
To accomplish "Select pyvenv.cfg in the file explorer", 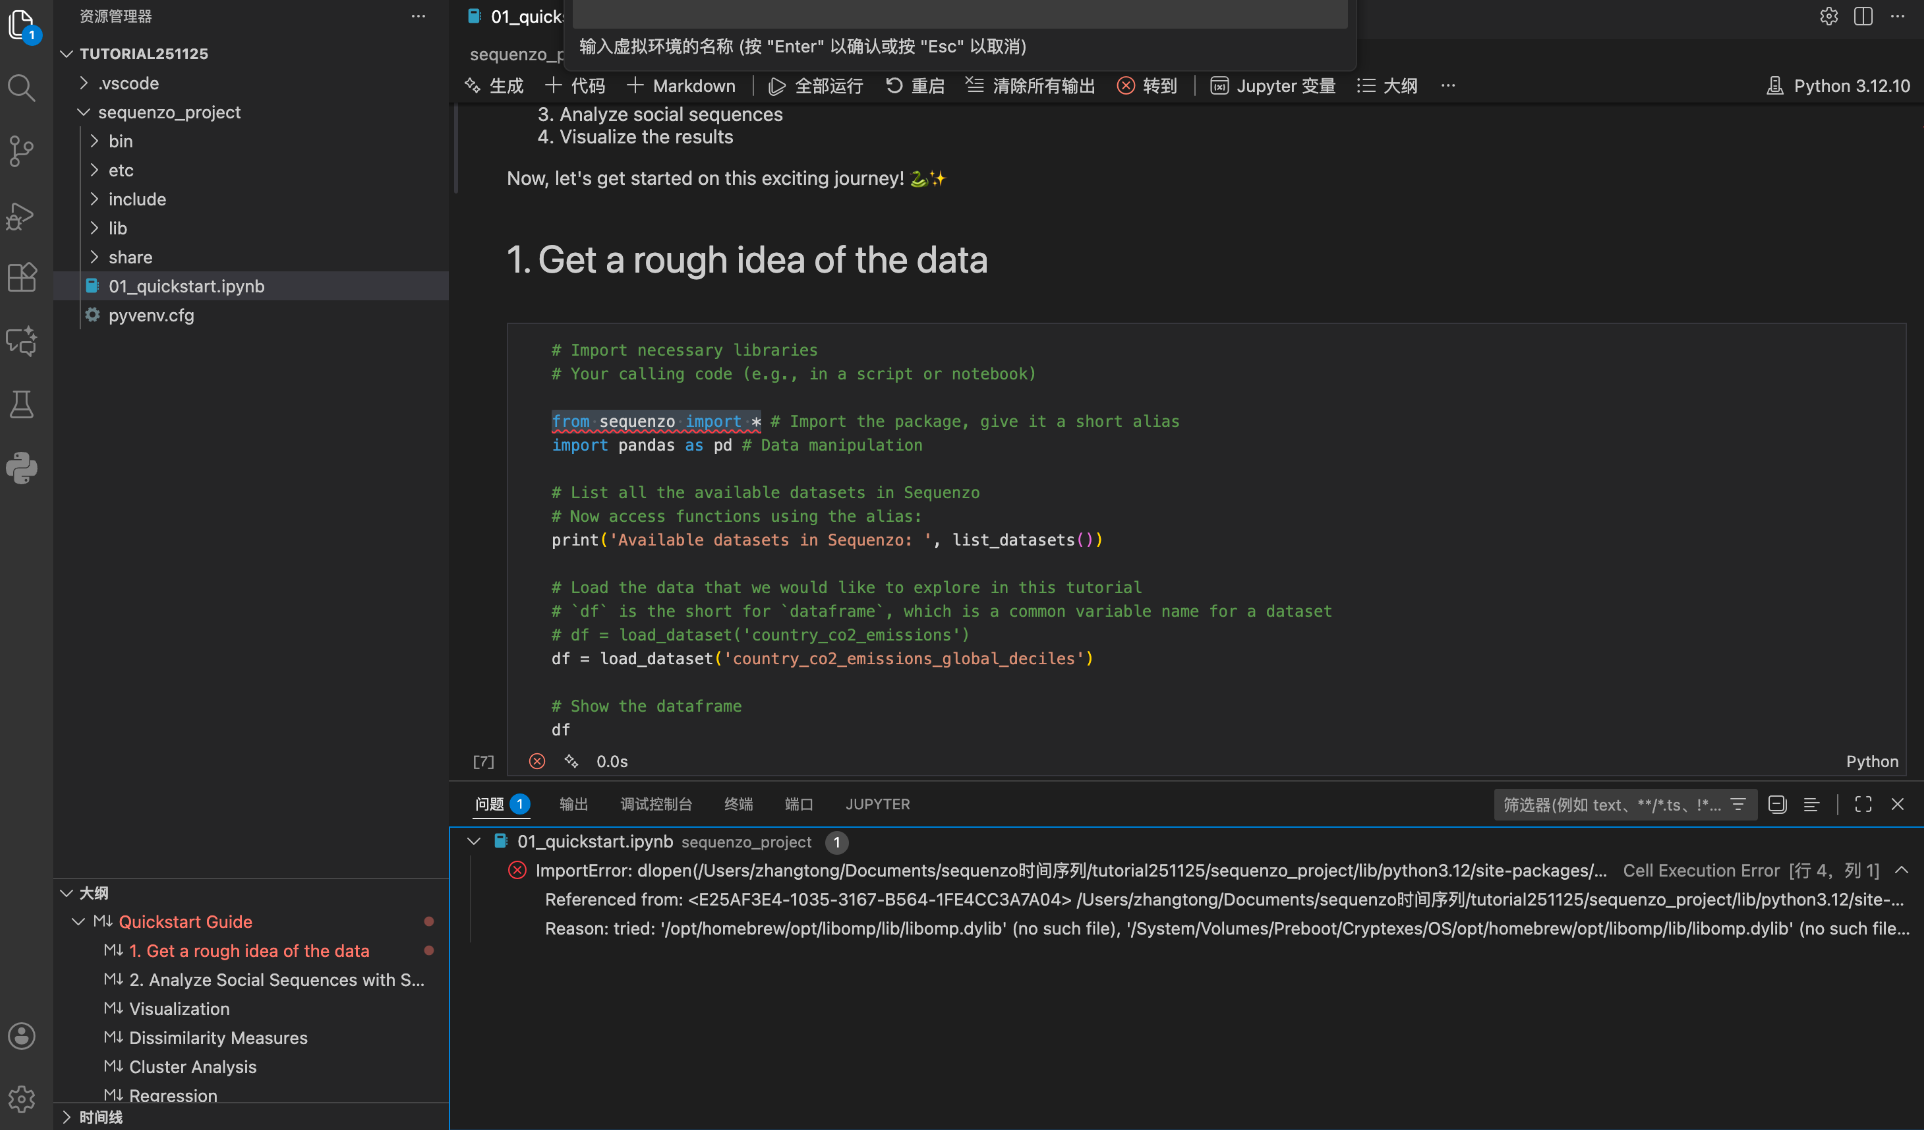I will (x=151, y=315).
